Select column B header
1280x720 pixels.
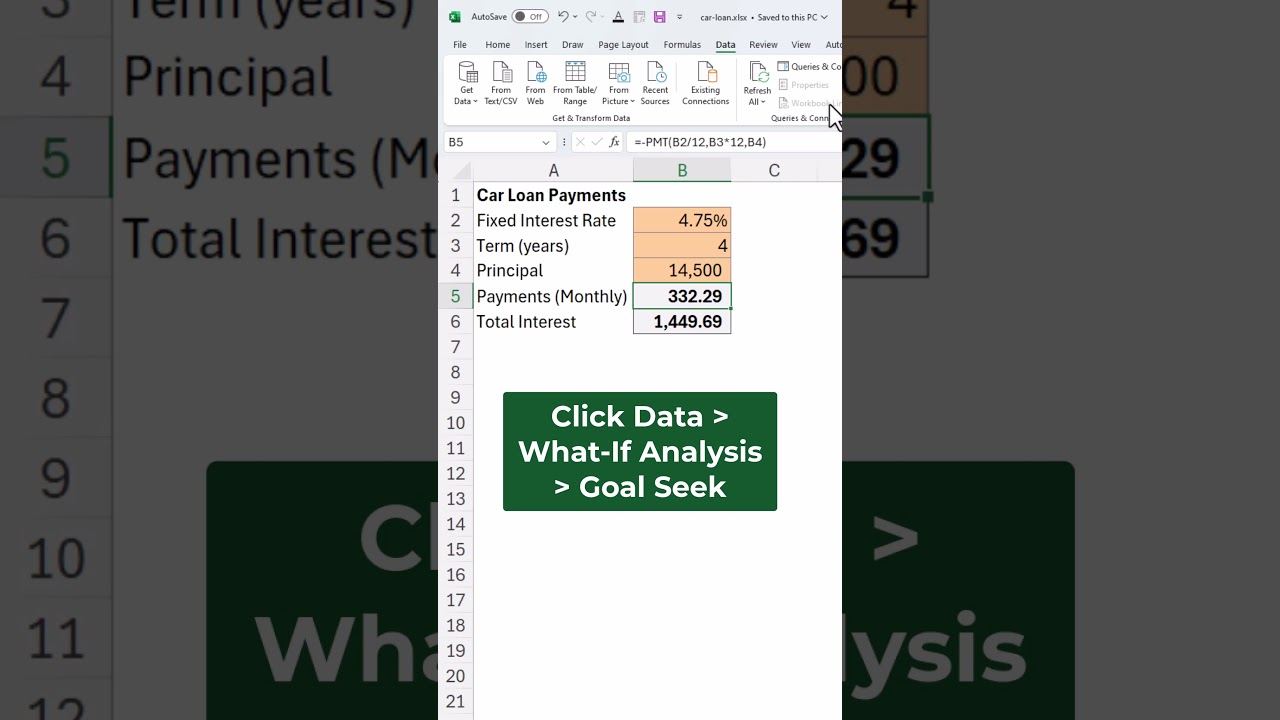pos(682,171)
